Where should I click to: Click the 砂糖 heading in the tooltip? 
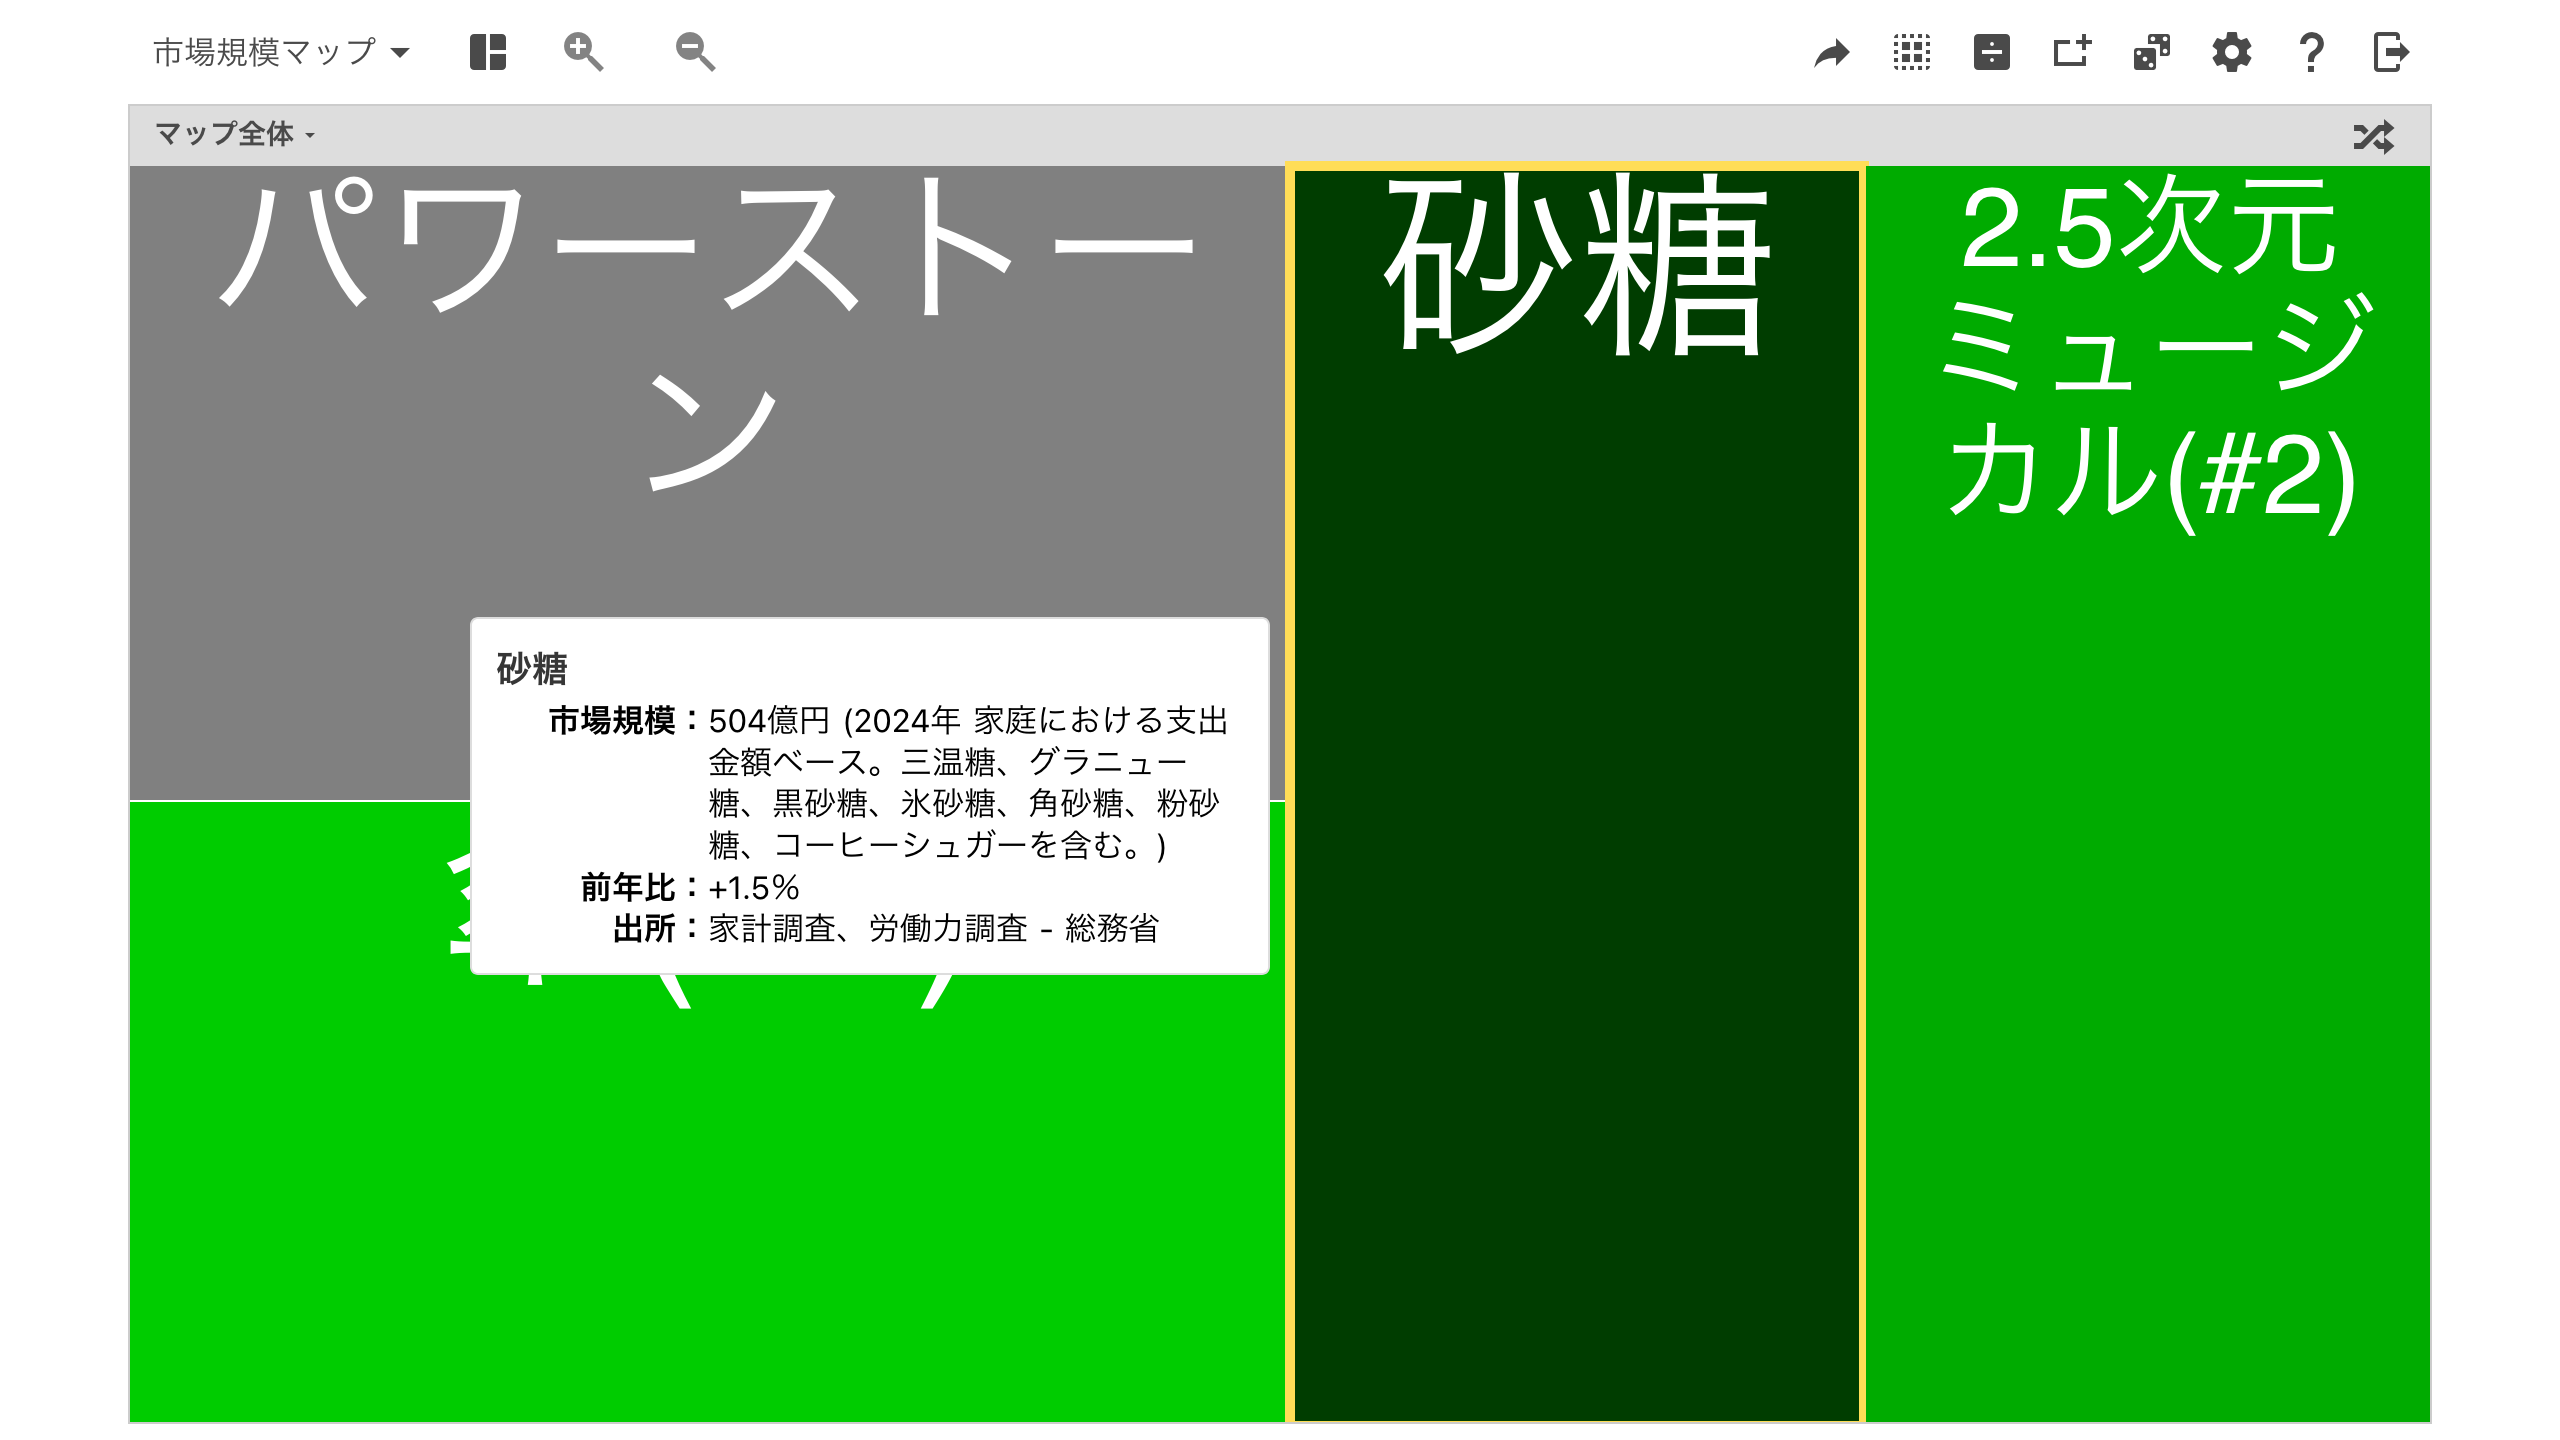point(532,668)
